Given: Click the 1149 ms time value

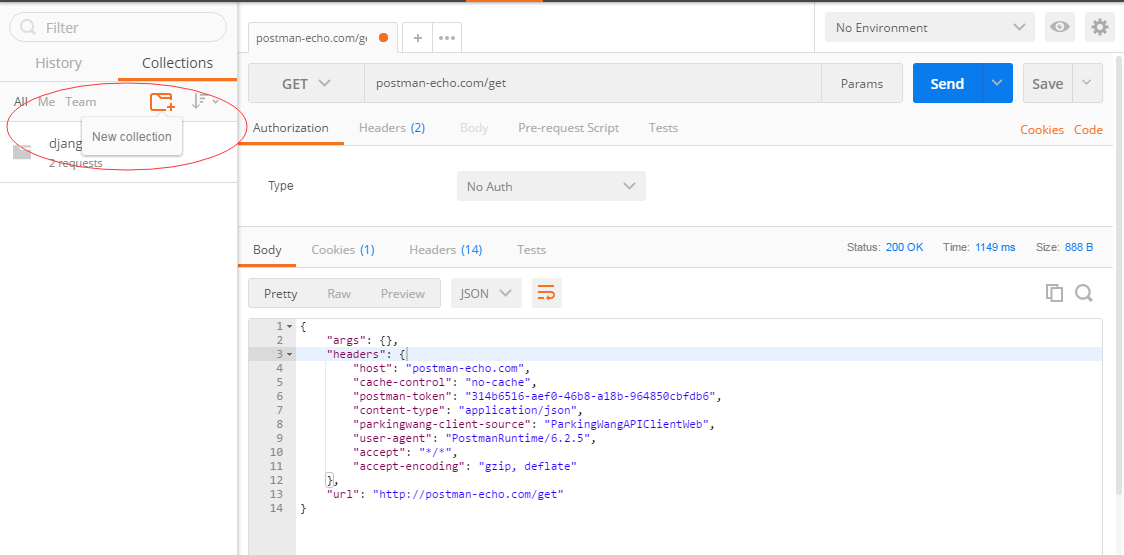Looking at the screenshot, I should 995,247.
